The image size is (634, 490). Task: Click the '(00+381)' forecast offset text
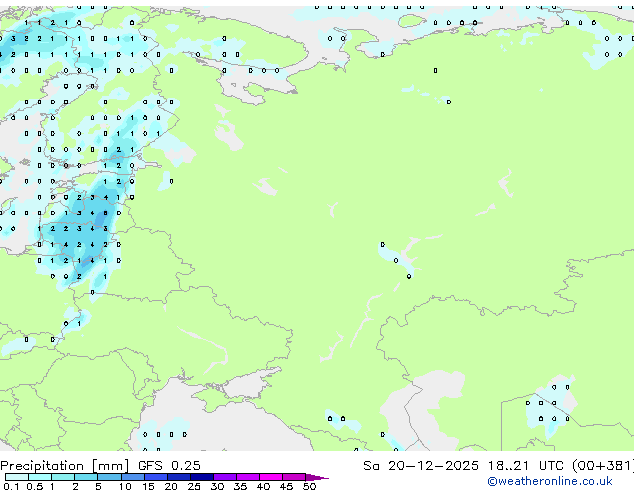coord(603,466)
